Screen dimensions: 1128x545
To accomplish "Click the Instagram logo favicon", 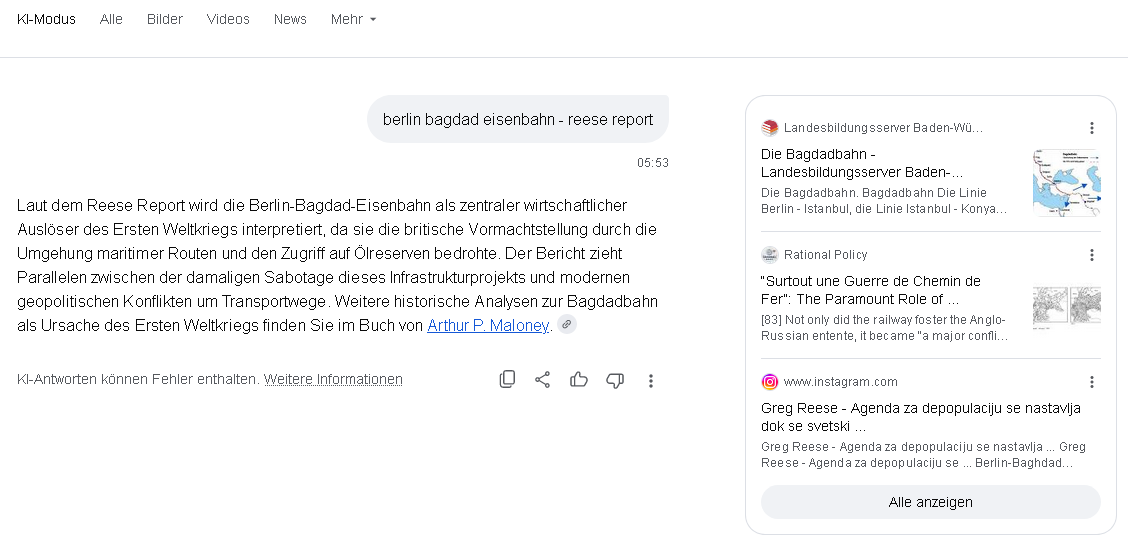I will [x=770, y=382].
